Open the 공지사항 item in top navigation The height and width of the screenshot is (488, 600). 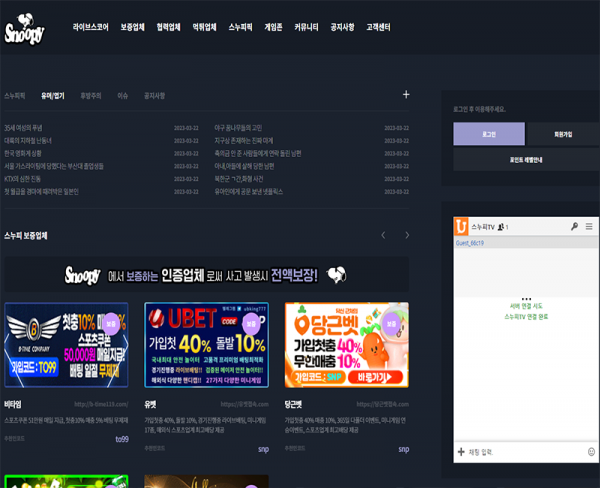click(x=342, y=27)
